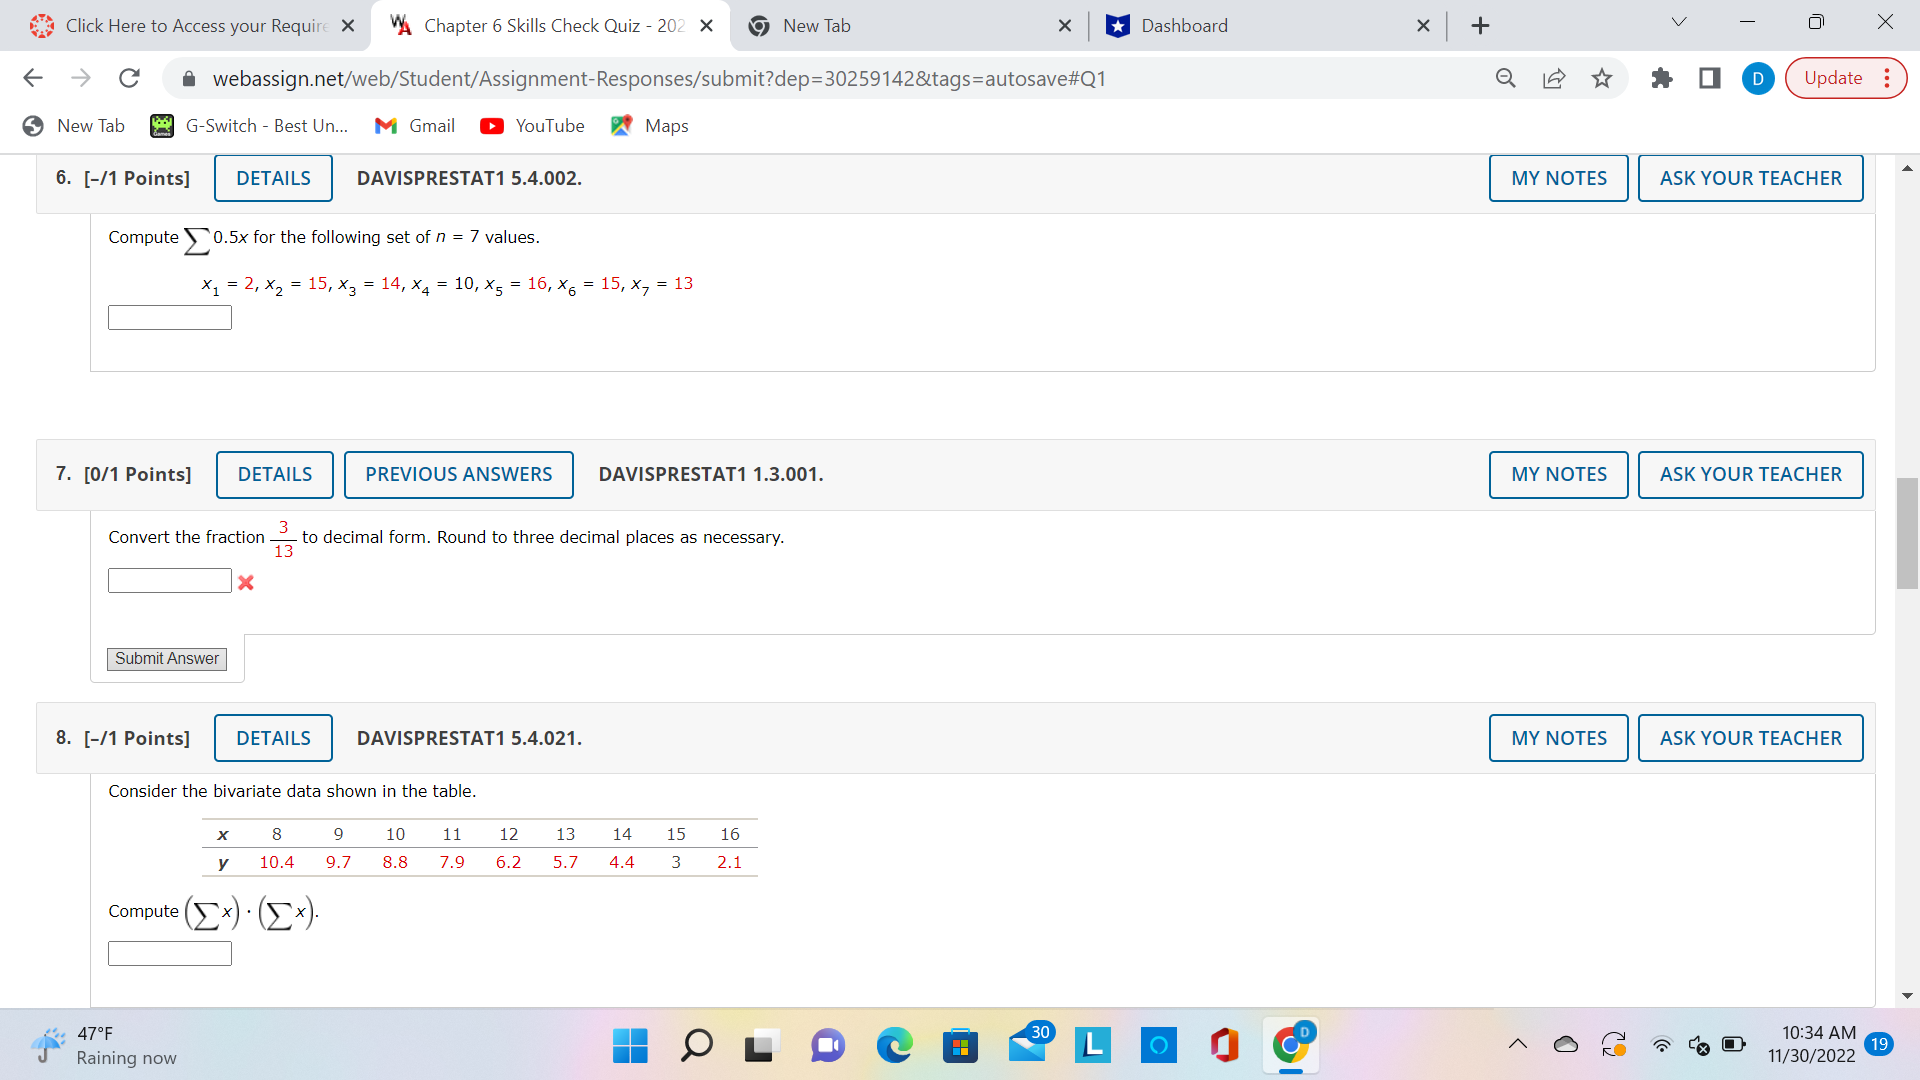This screenshot has height=1080, width=1920.
Task: Open the zoom magnifier in address bar
Action: pyautogui.click(x=1505, y=78)
